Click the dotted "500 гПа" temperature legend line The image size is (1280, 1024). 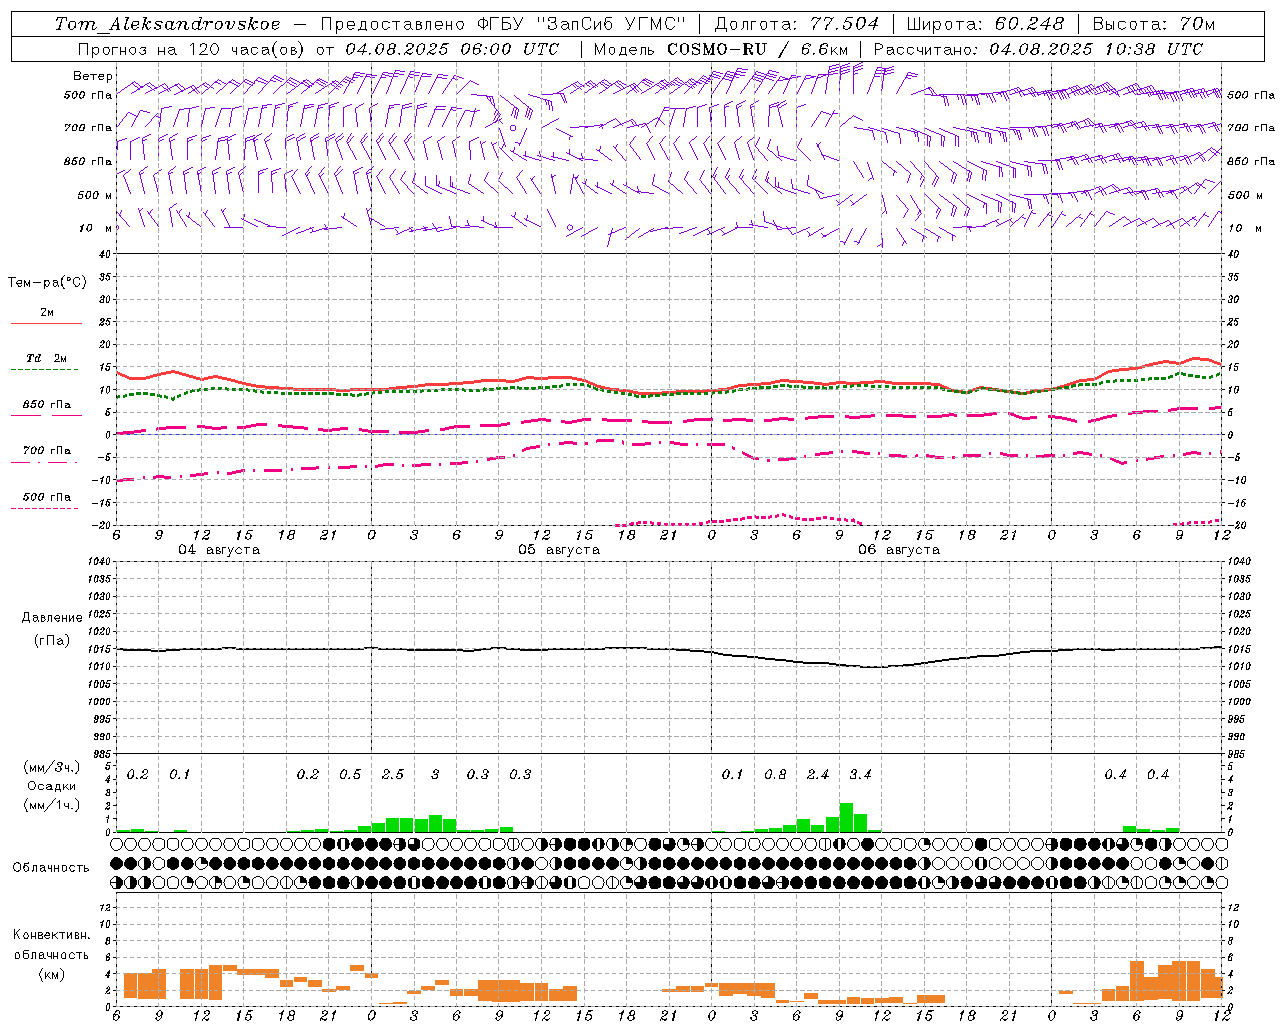coord(44,508)
